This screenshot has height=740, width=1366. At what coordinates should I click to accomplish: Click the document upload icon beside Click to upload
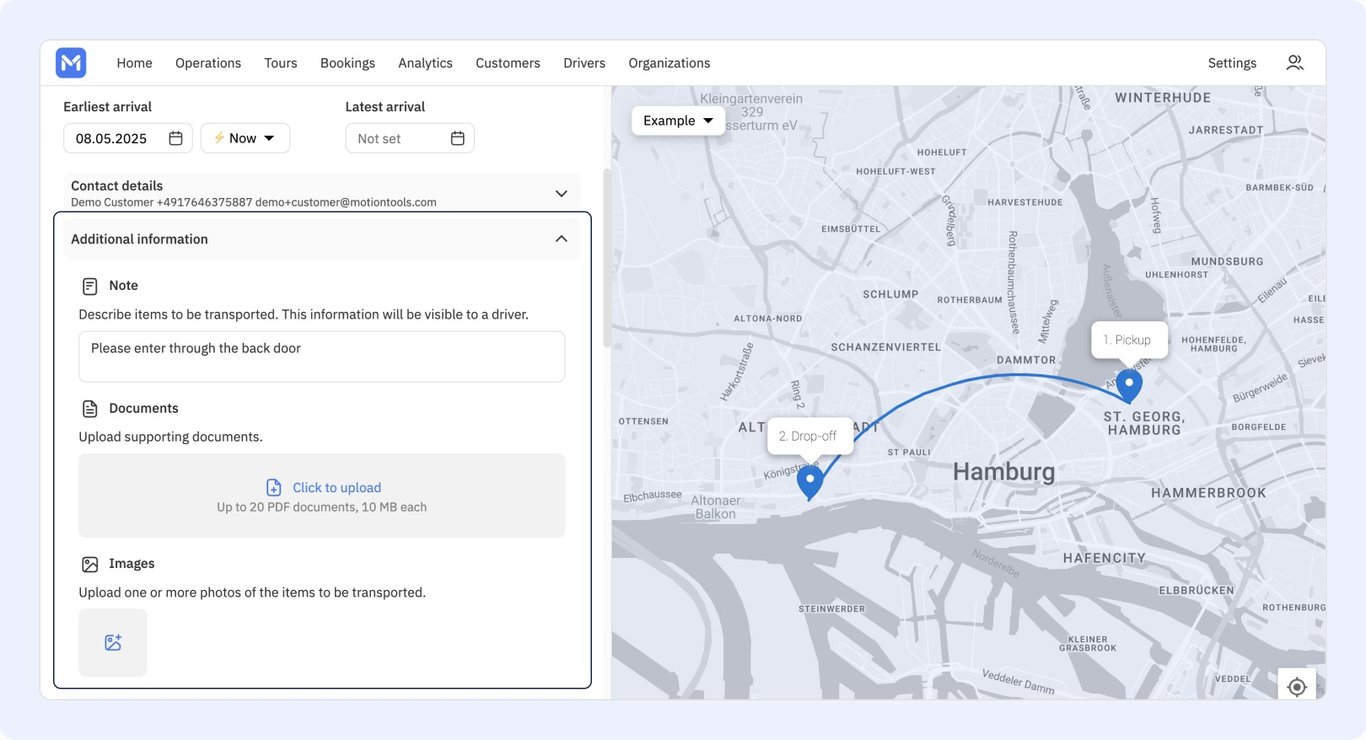pyautogui.click(x=274, y=488)
